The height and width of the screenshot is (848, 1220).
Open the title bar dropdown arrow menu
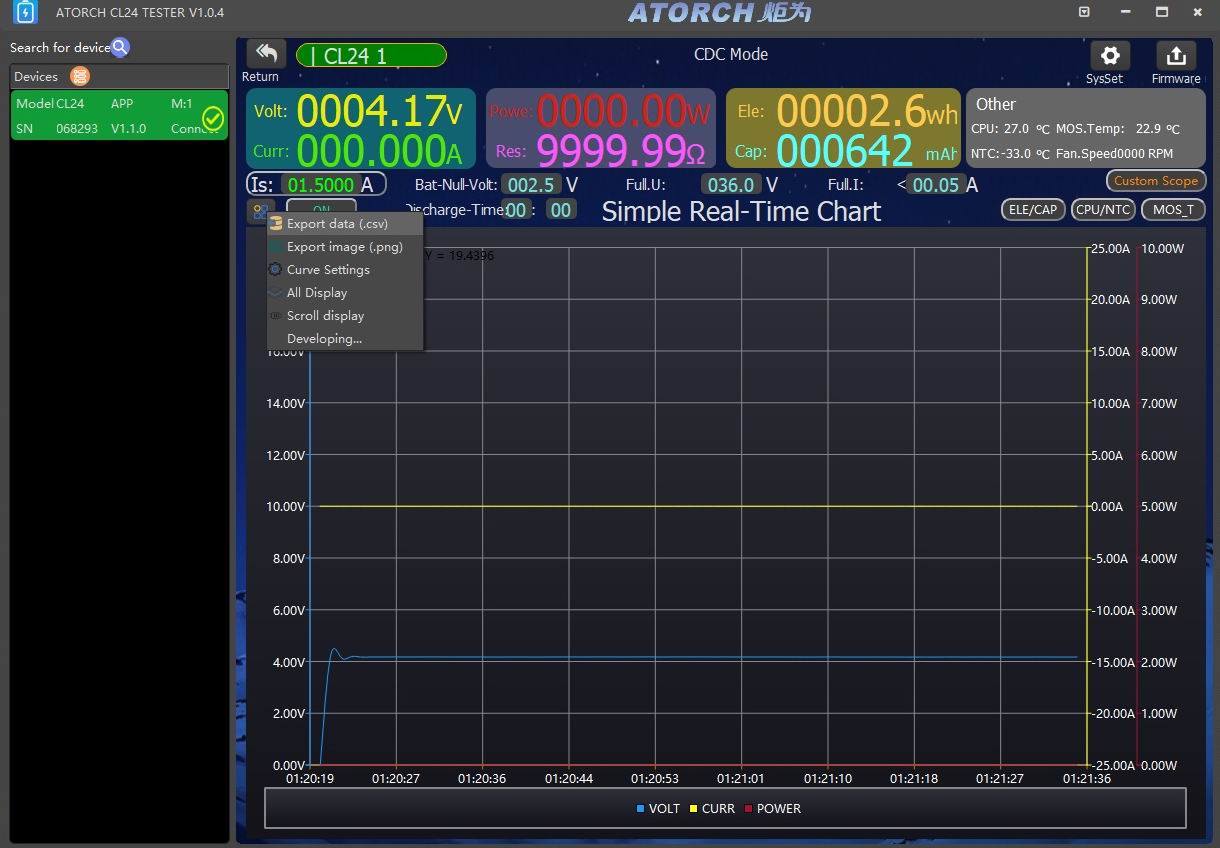(x=1085, y=12)
